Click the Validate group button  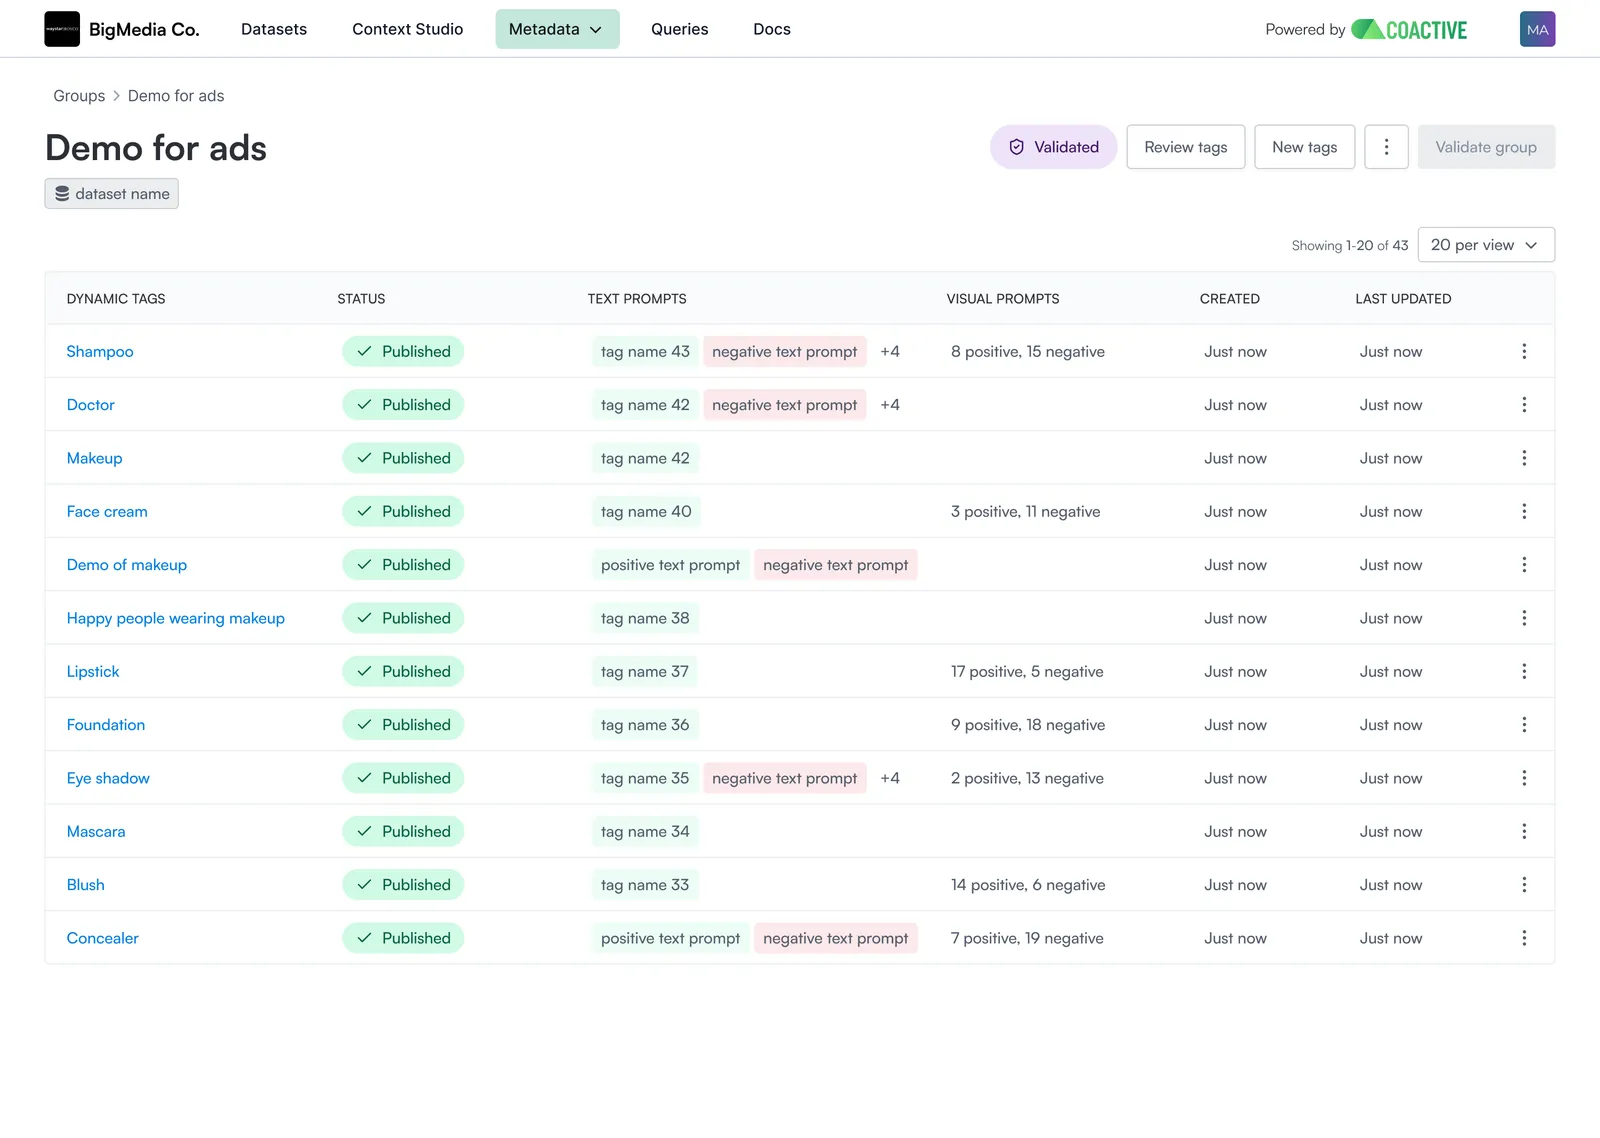tap(1486, 147)
